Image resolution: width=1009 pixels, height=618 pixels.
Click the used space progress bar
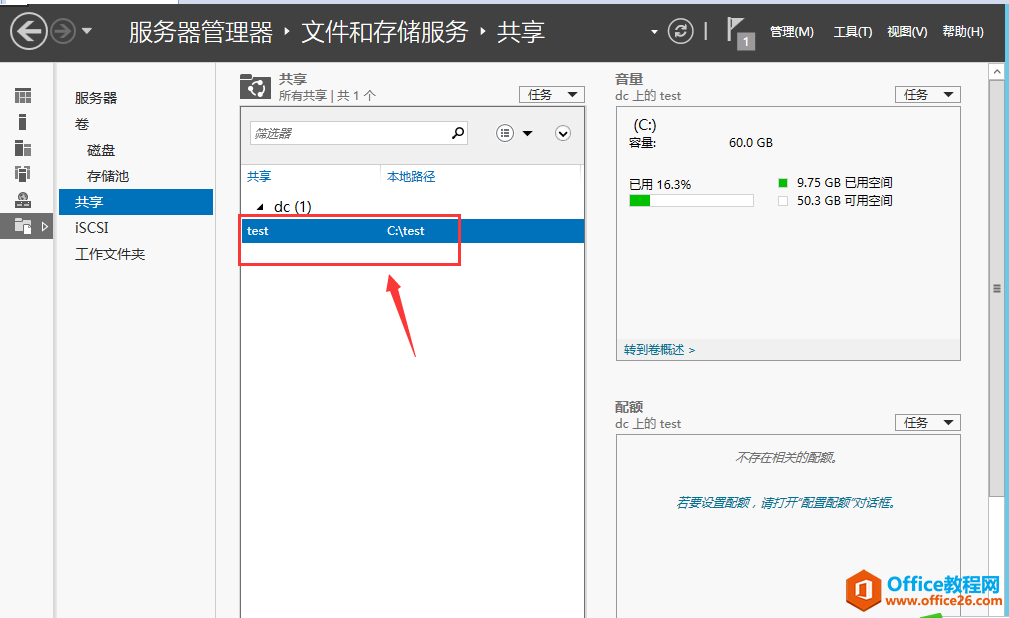[691, 201]
